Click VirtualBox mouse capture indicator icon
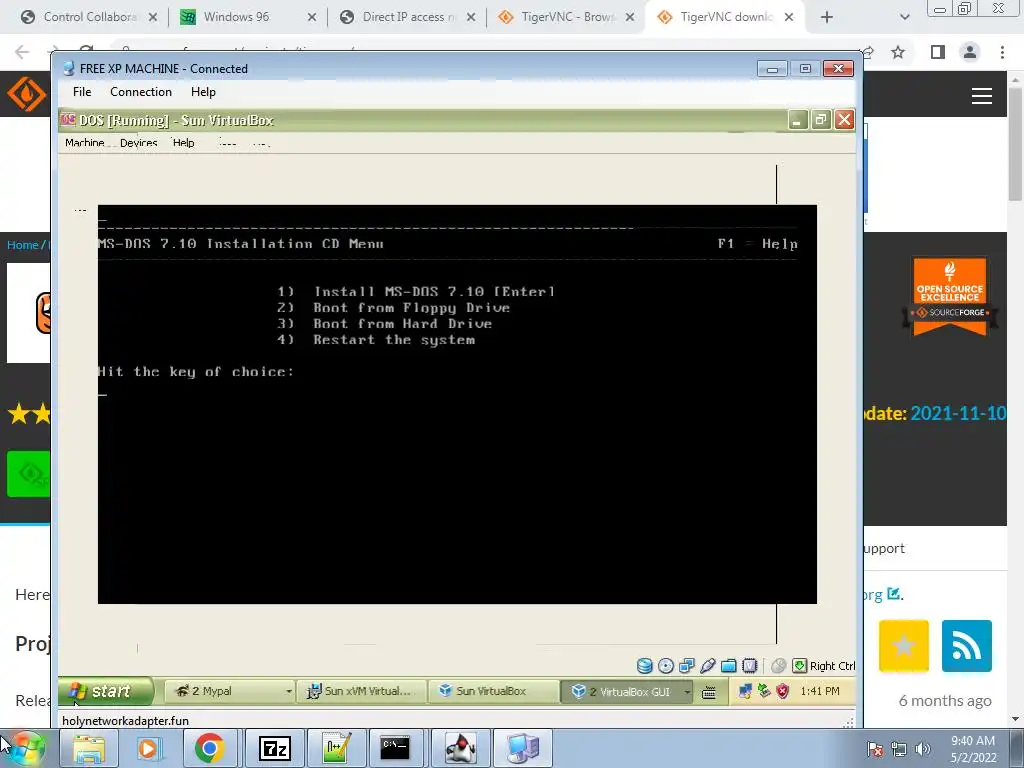This screenshot has height=768, width=1024. (x=778, y=665)
